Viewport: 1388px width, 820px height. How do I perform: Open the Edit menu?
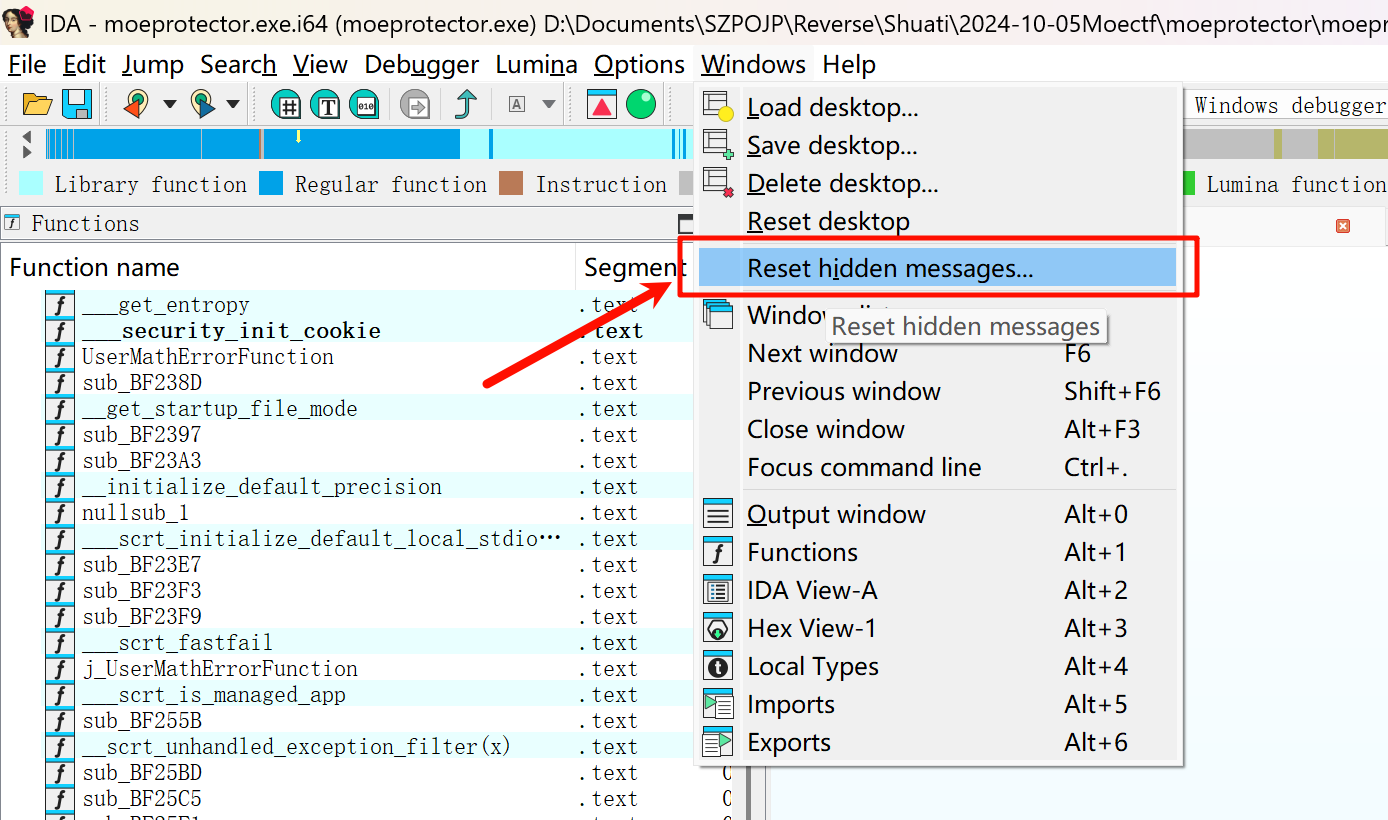[84, 65]
